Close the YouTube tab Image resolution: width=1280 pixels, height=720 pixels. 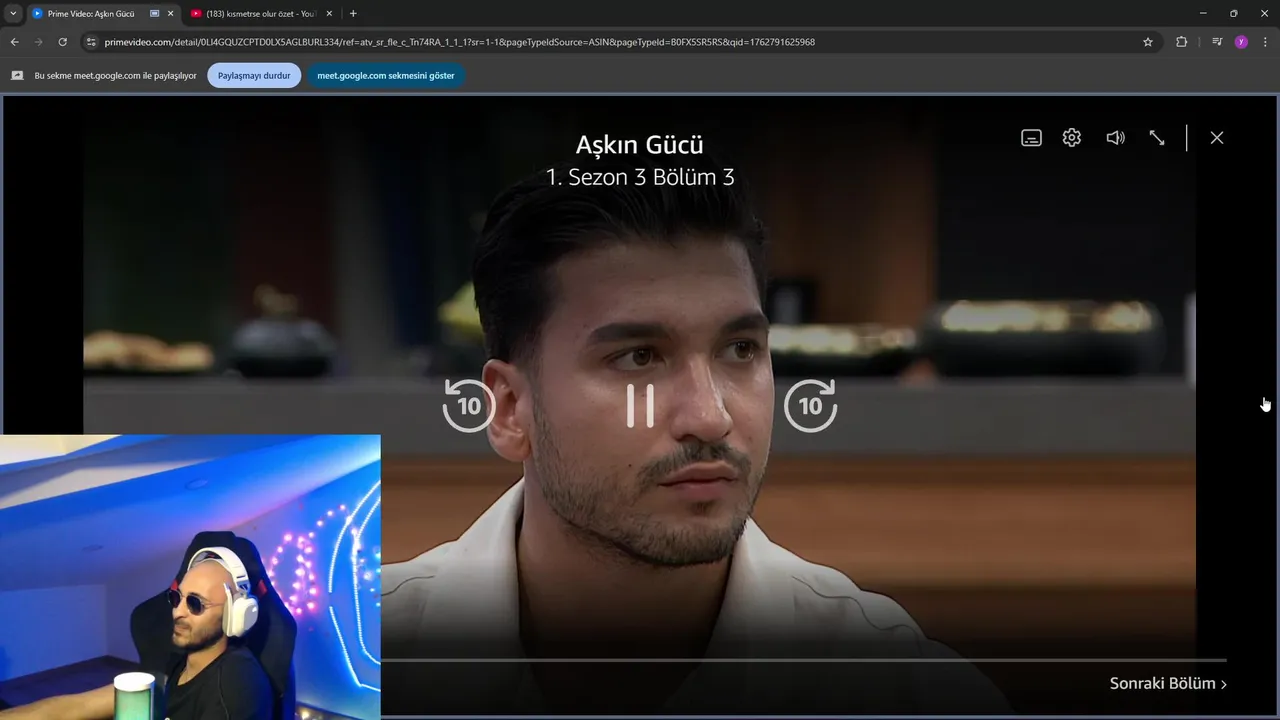tap(329, 14)
